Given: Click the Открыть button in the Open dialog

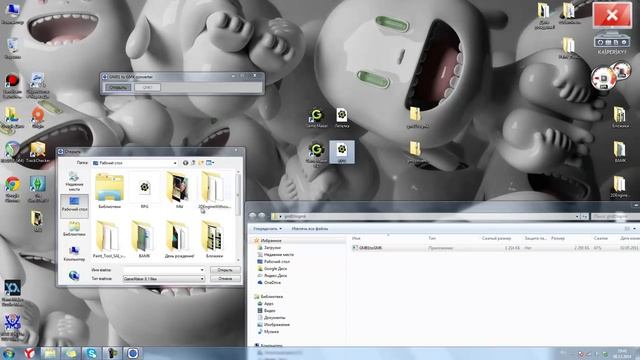Looking at the screenshot, I should coord(225,270).
